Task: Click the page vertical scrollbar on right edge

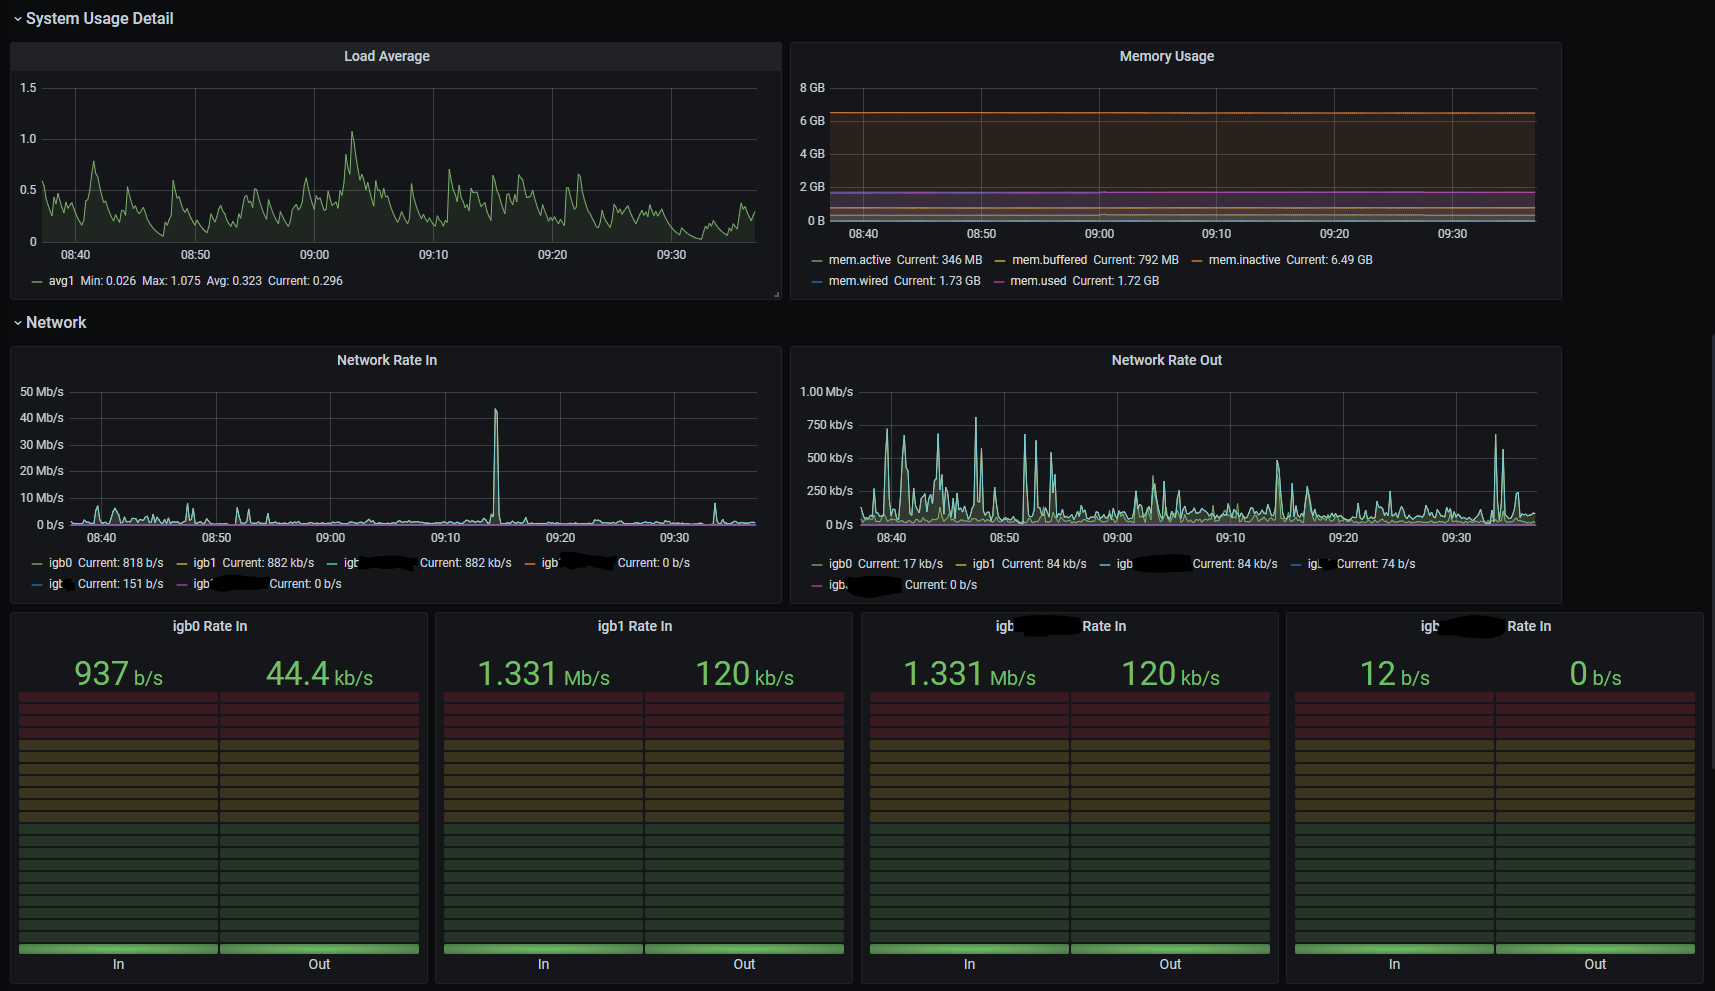Action: (1712, 550)
